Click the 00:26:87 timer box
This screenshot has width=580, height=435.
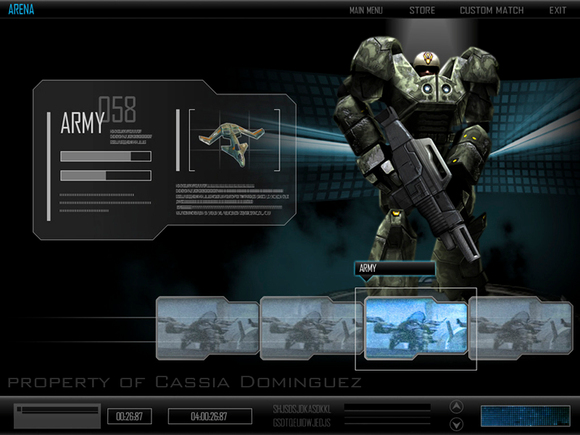[129, 417]
